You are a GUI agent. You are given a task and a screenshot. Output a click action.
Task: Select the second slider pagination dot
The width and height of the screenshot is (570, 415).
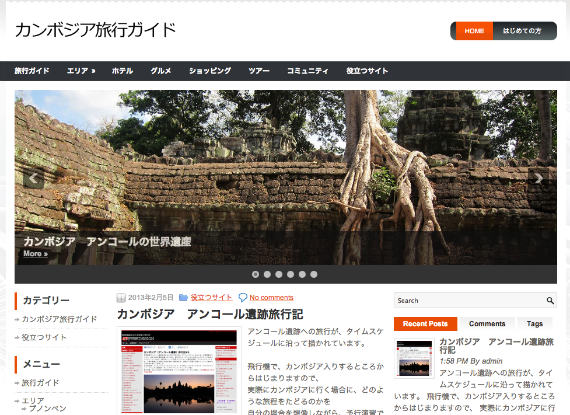coord(267,274)
